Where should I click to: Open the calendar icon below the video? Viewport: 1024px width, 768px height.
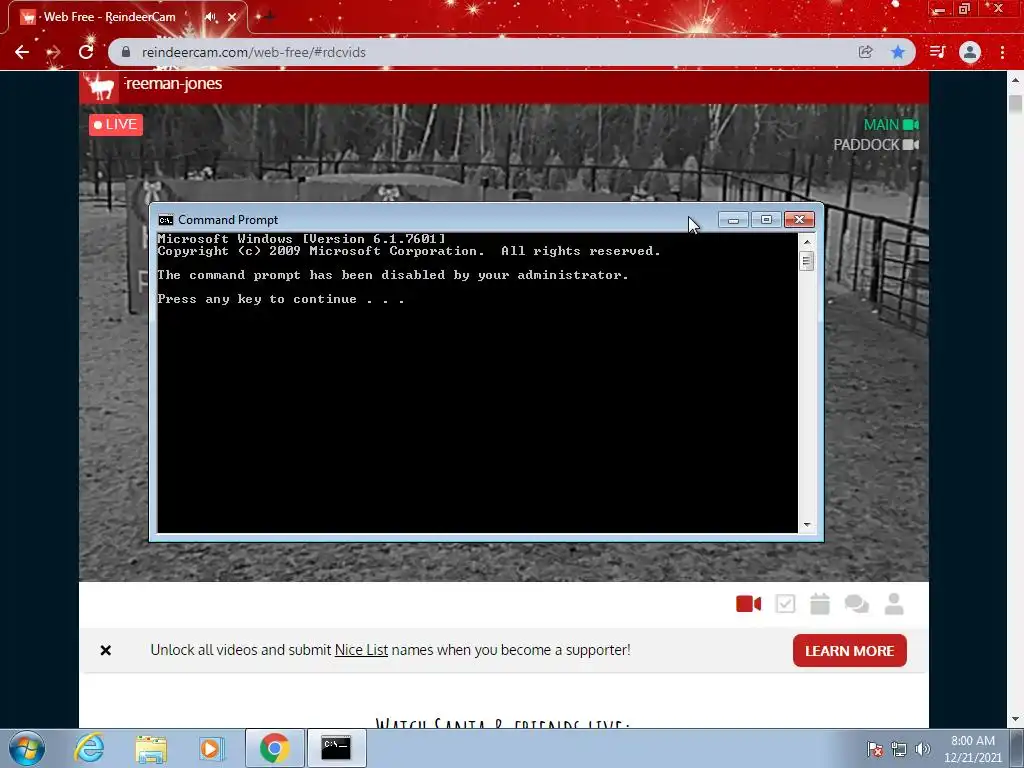point(820,603)
